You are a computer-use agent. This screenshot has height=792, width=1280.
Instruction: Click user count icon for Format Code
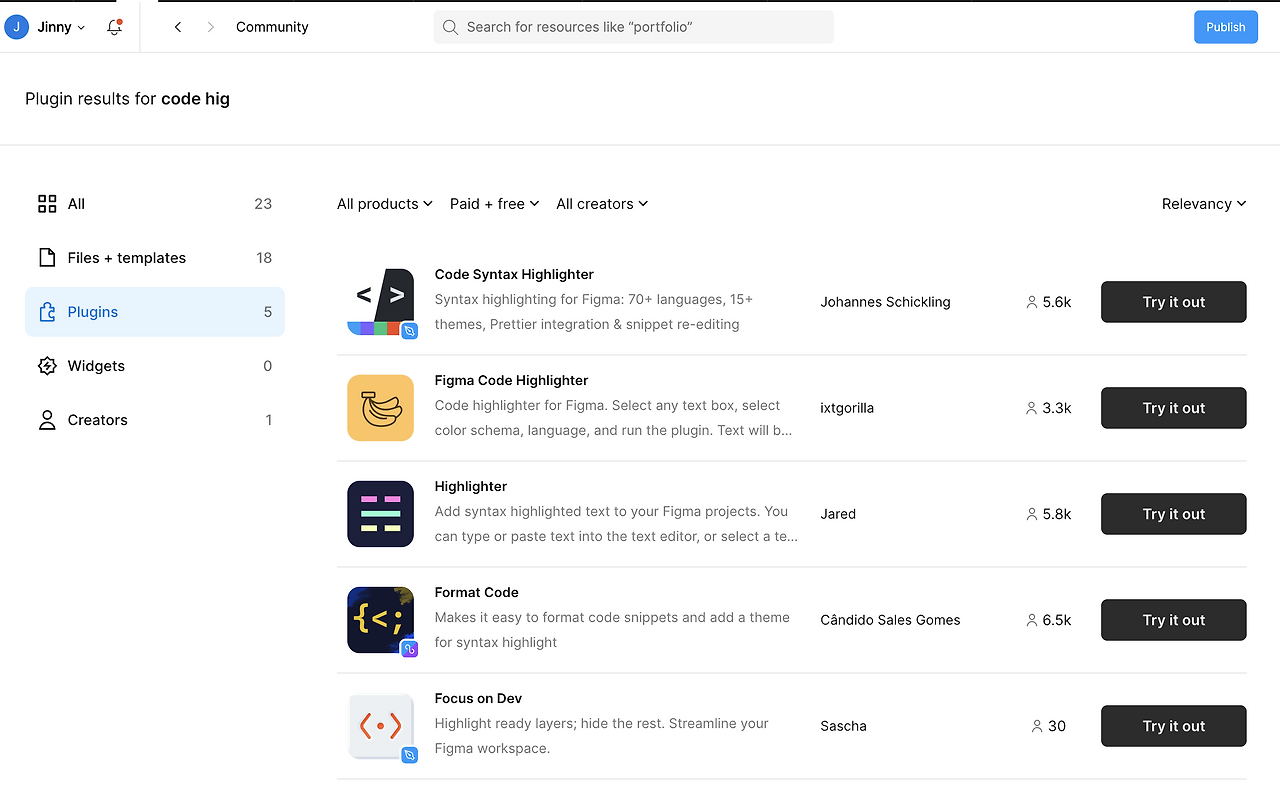click(x=1032, y=620)
